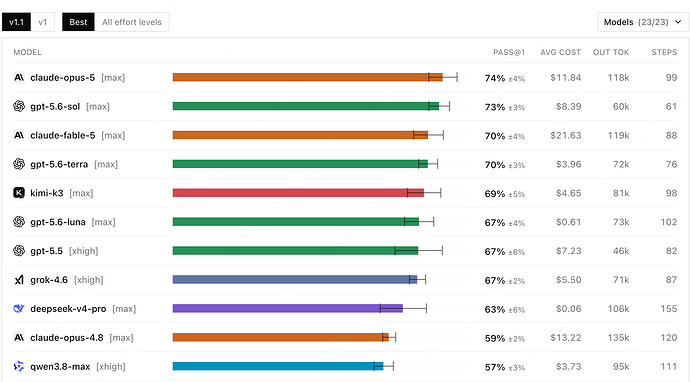Sort by the PASS@1 column header
The image size is (690, 382).
pyautogui.click(x=509, y=52)
